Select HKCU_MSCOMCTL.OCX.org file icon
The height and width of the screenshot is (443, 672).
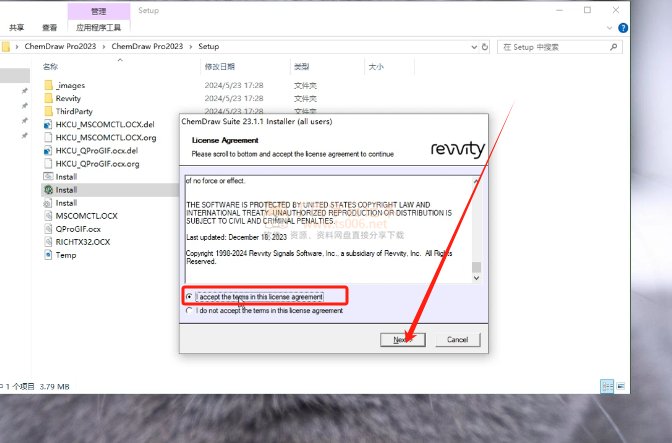coord(48,138)
